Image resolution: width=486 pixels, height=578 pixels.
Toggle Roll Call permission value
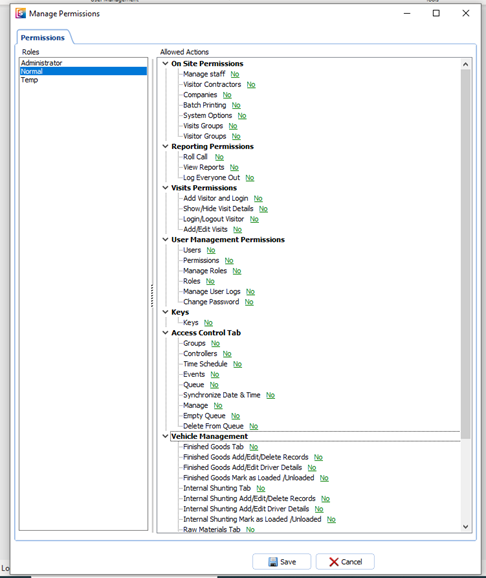click(219, 157)
